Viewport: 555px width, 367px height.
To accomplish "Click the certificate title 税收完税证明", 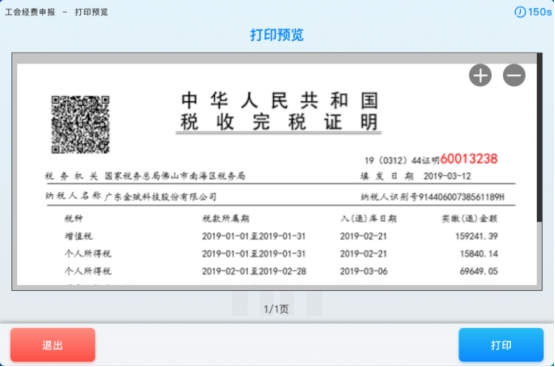I will tap(279, 122).
